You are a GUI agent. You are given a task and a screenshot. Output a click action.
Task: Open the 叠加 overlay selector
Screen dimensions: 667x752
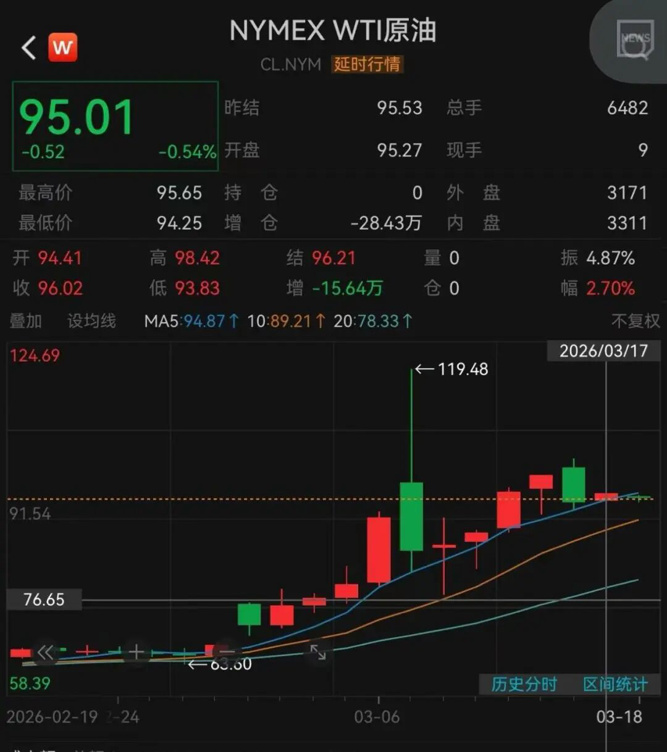tap(26, 321)
